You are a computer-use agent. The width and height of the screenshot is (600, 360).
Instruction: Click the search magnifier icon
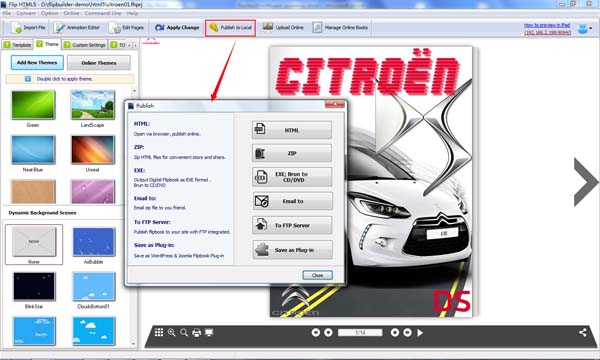[x=184, y=332]
